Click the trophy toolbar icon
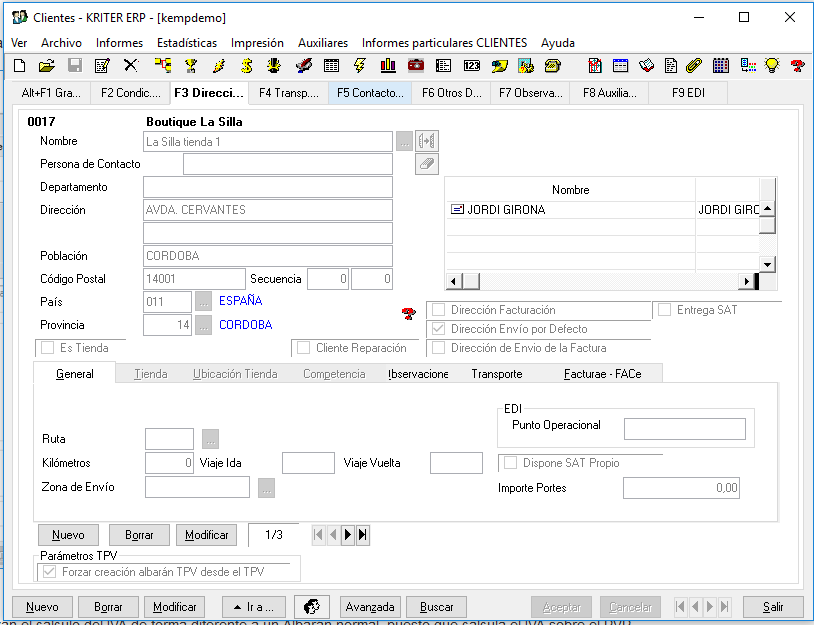This screenshot has height=625, width=814. (x=191, y=65)
